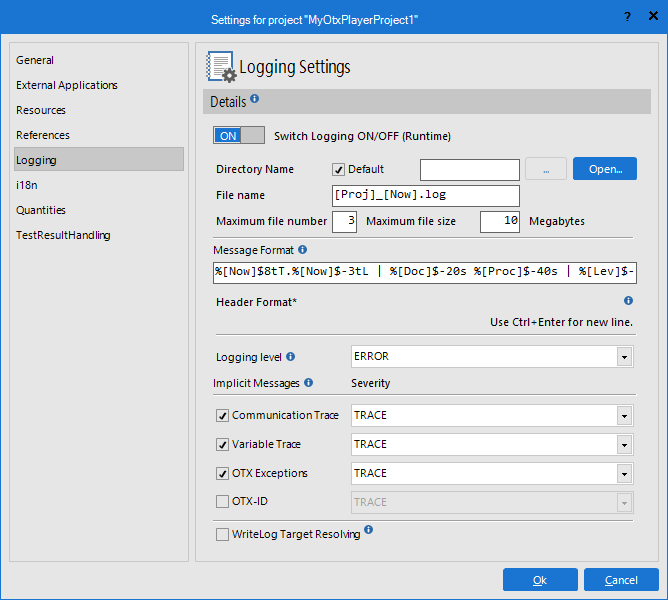Screen dimensions: 668x600
Task: Enable the OTX-ID checkbox
Action: click(222, 502)
